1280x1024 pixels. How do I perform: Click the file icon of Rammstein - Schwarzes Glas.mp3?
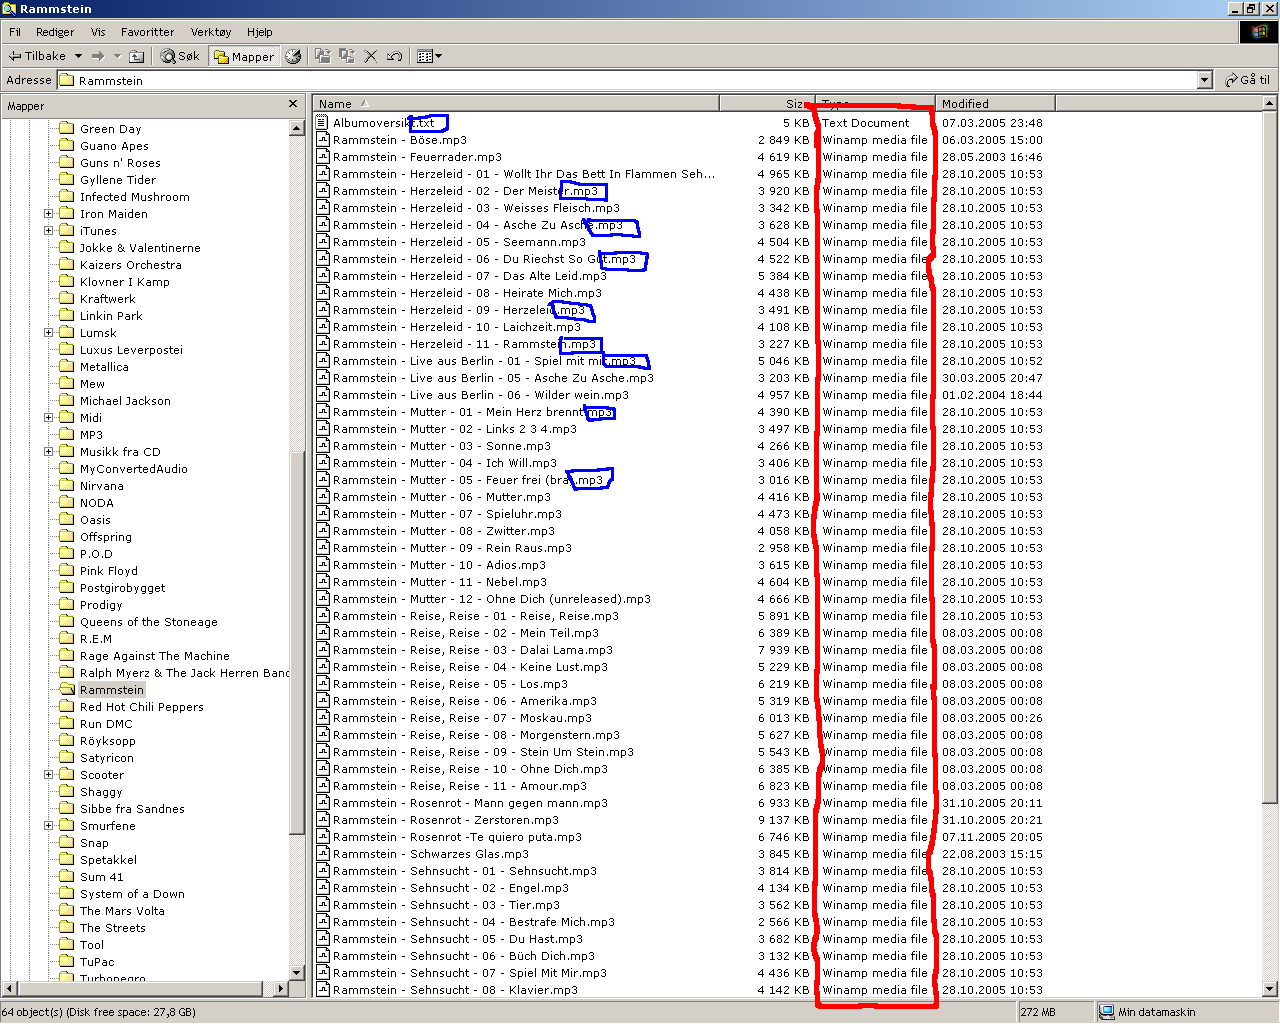[x=322, y=854]
